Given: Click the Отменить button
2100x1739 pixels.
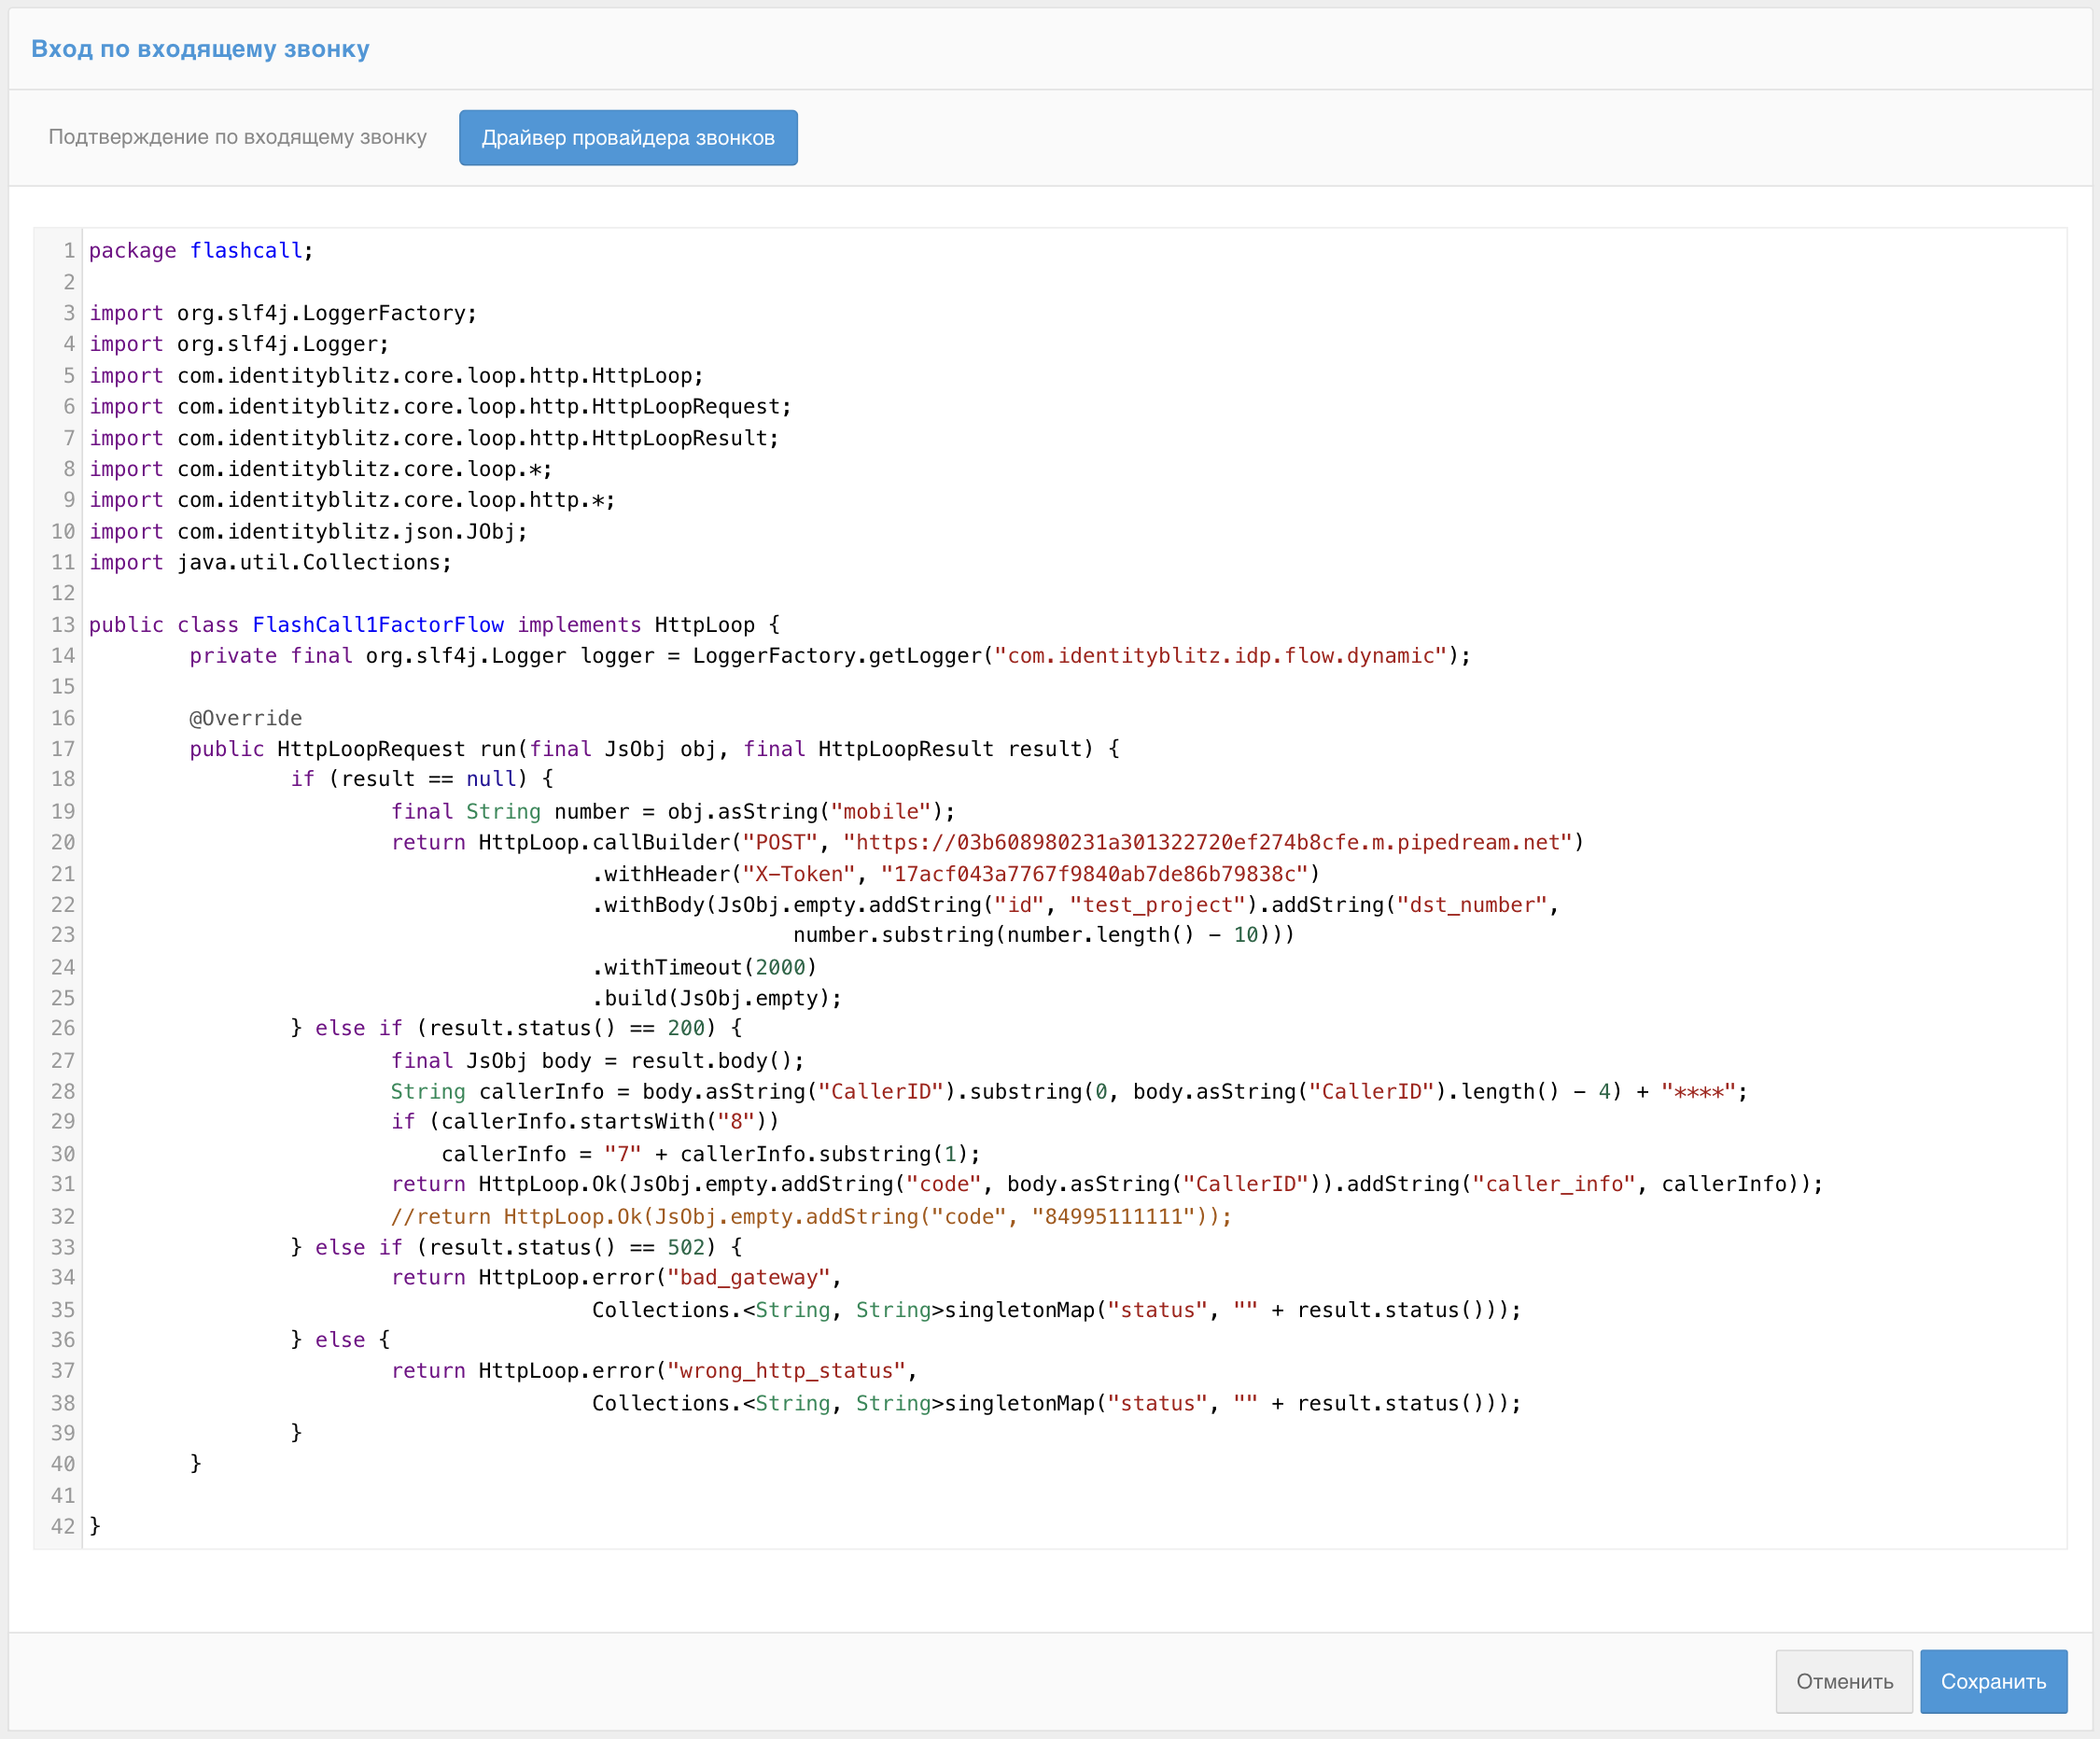Looking at the screenshot, I should point(1844,1681).
